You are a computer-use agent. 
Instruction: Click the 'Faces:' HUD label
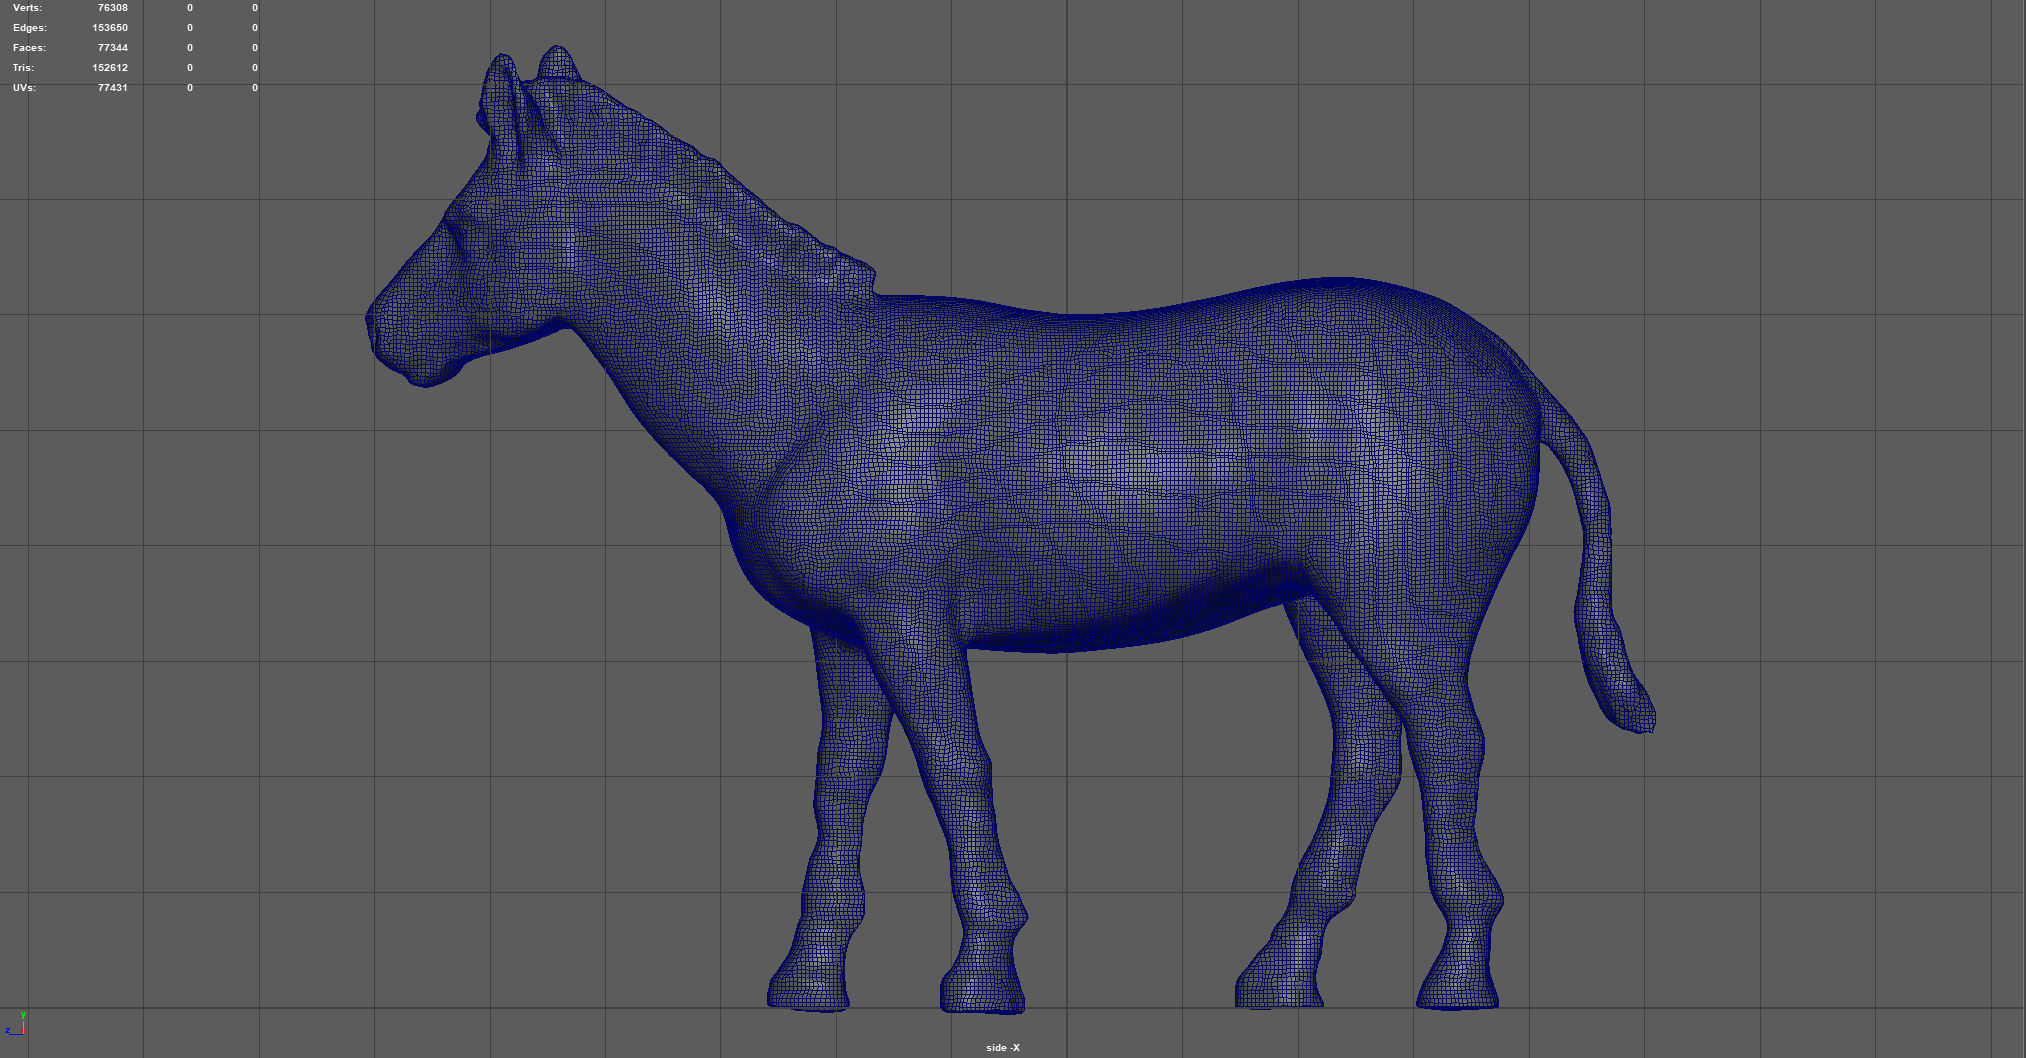29,48
